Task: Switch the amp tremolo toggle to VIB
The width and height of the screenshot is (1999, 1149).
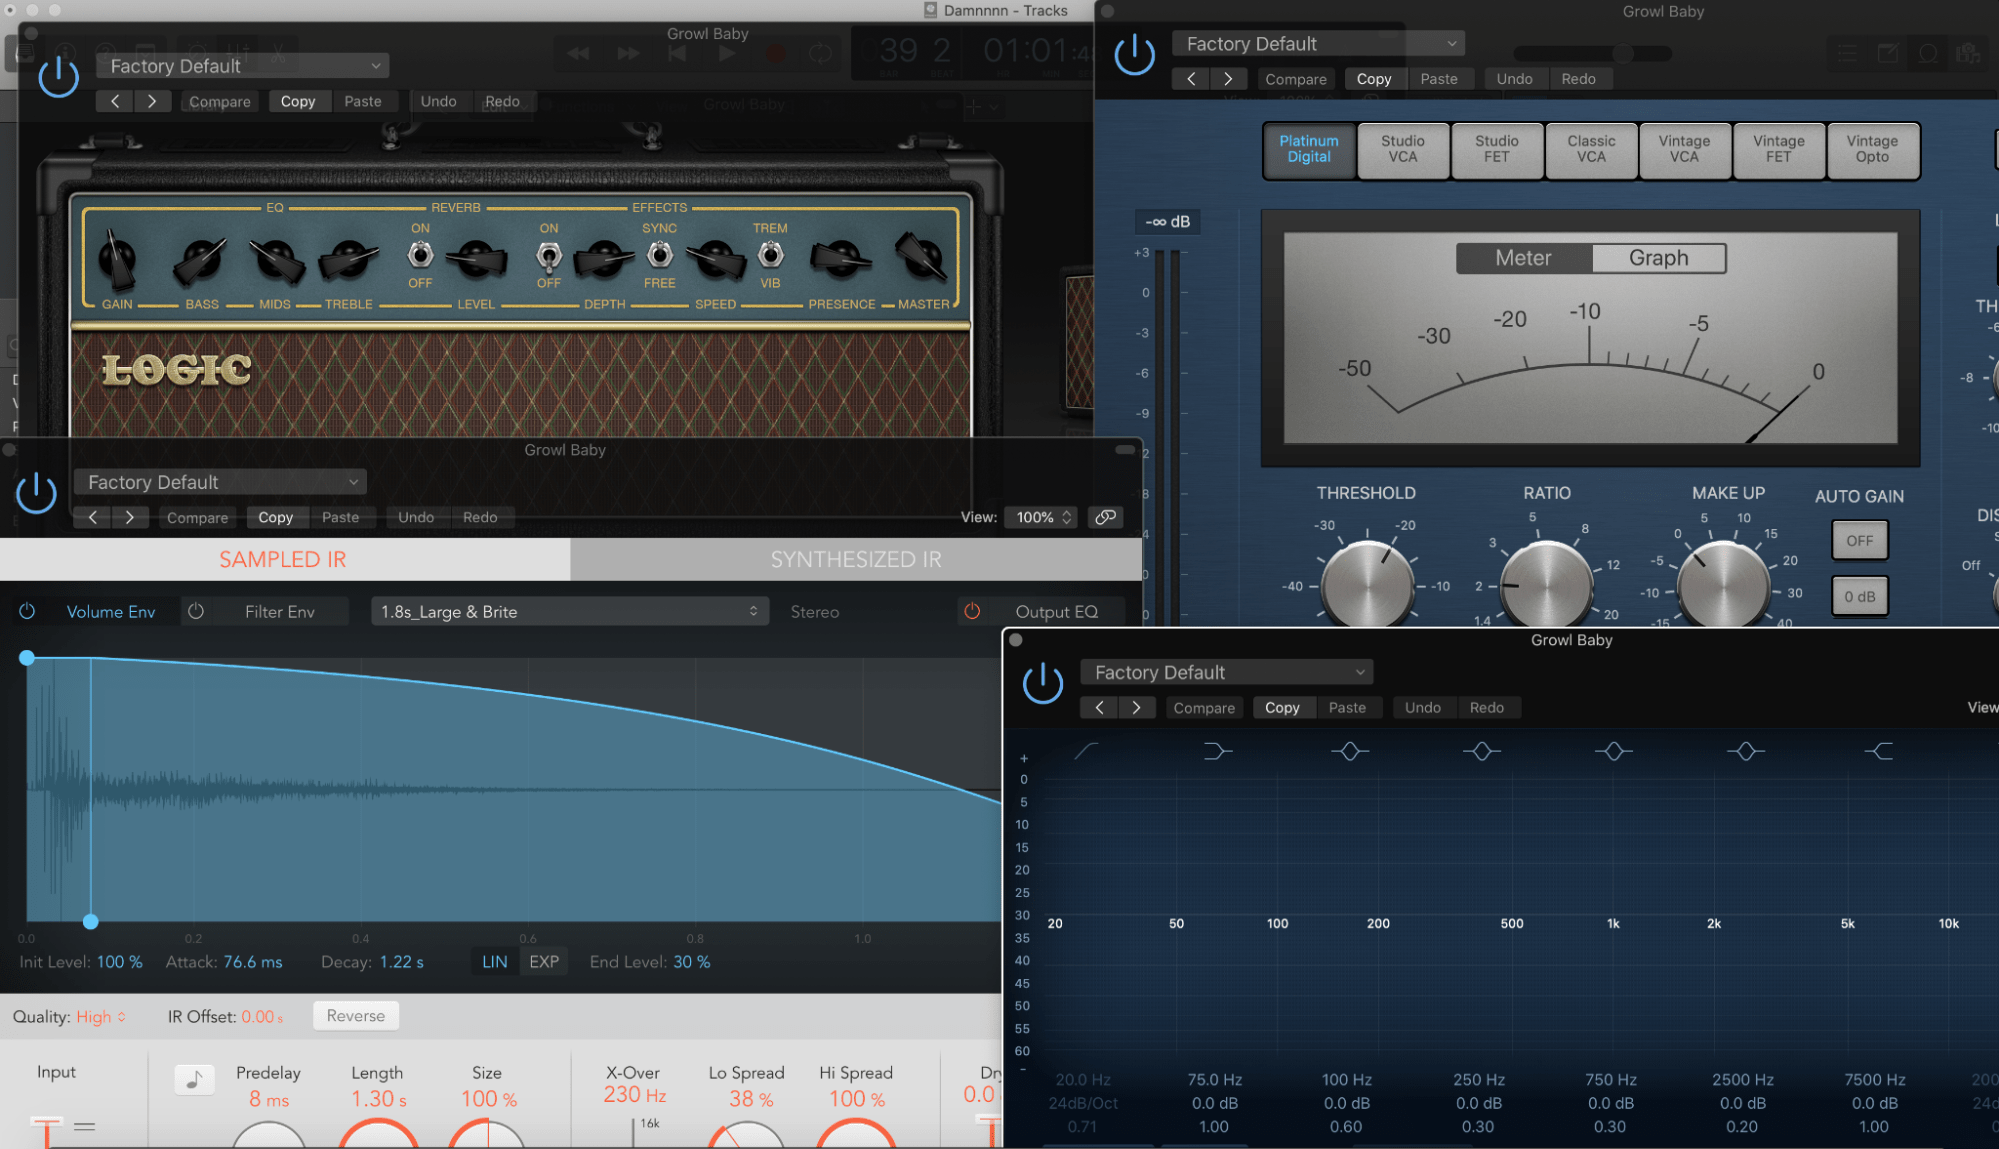Action: coord(770,256)
